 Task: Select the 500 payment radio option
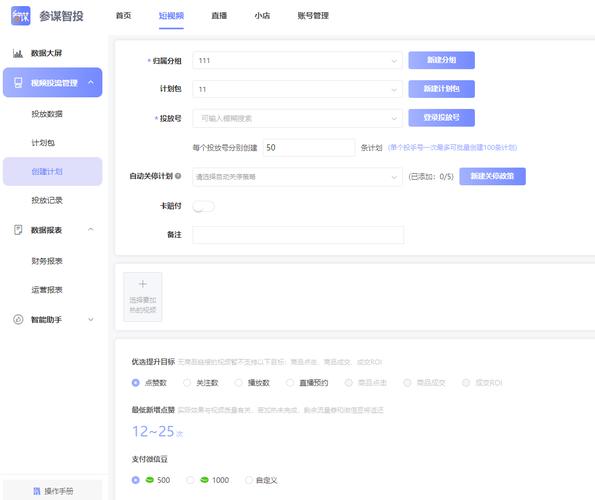[135, 480]
